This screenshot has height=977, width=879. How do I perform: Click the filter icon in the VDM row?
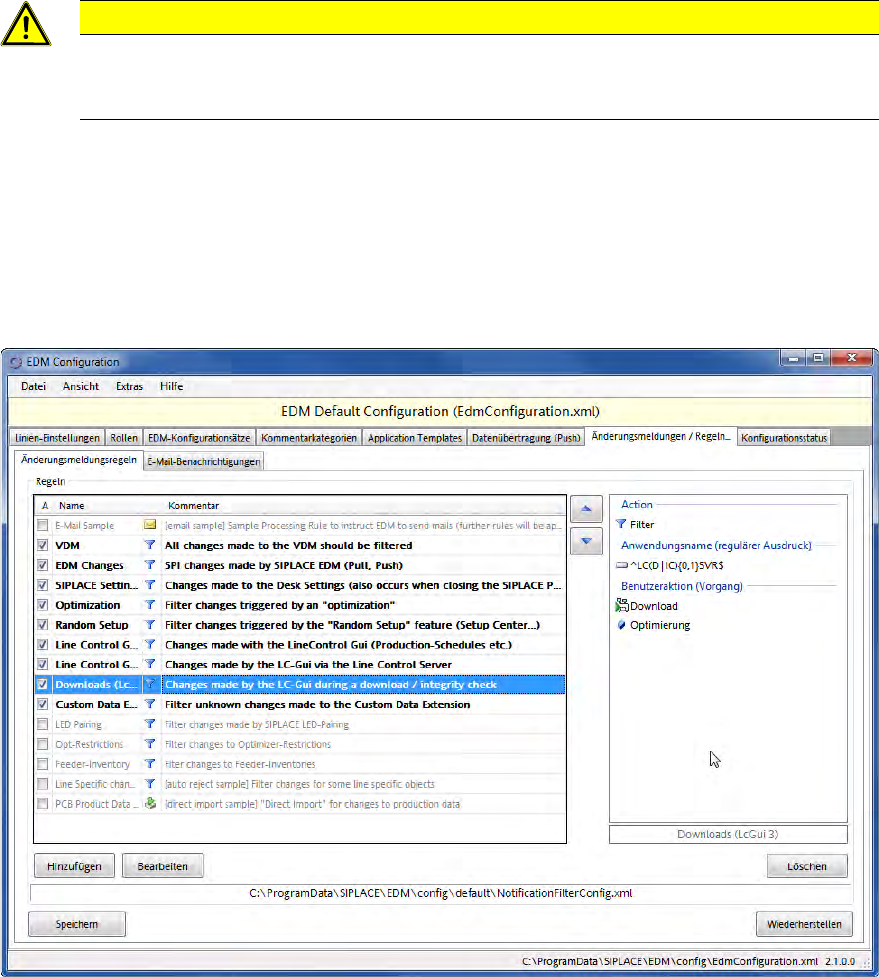(150, 545)
